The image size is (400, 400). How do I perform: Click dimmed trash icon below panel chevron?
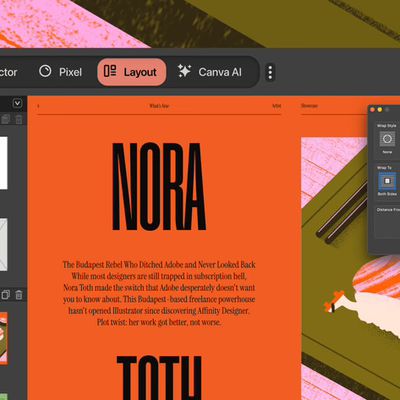(x=19, y=119)
